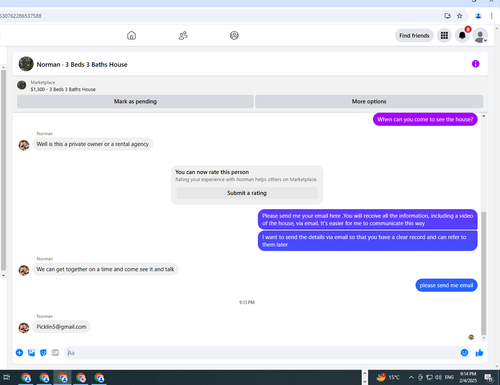Switch to the first Chrome taskbar icon
Viewport: 500px width, 385px height.
(x=26, y=378)
